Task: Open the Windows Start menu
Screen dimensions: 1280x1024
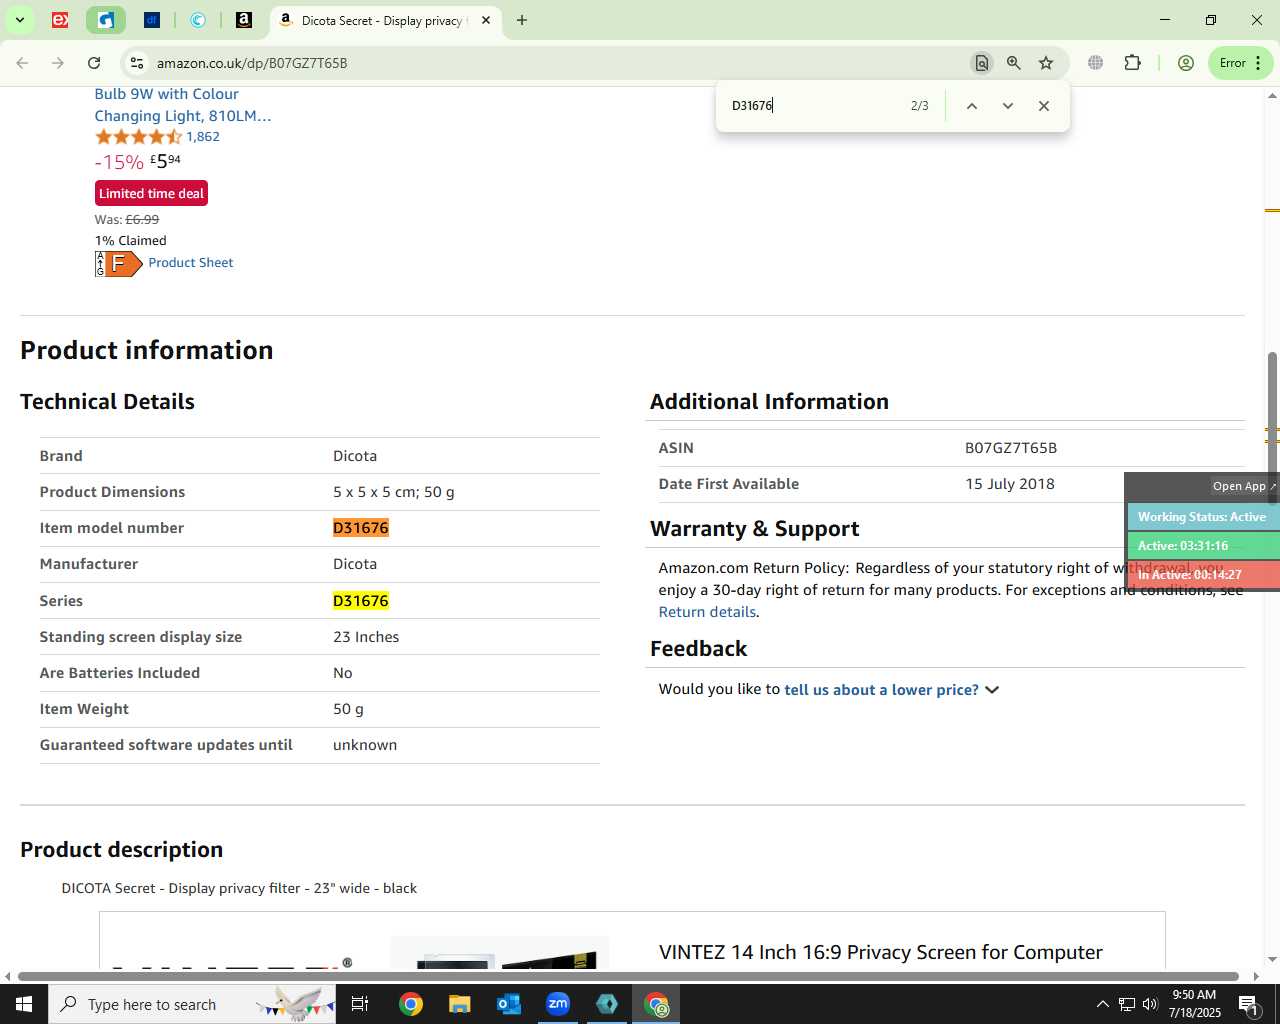Action: point(24,1004)
